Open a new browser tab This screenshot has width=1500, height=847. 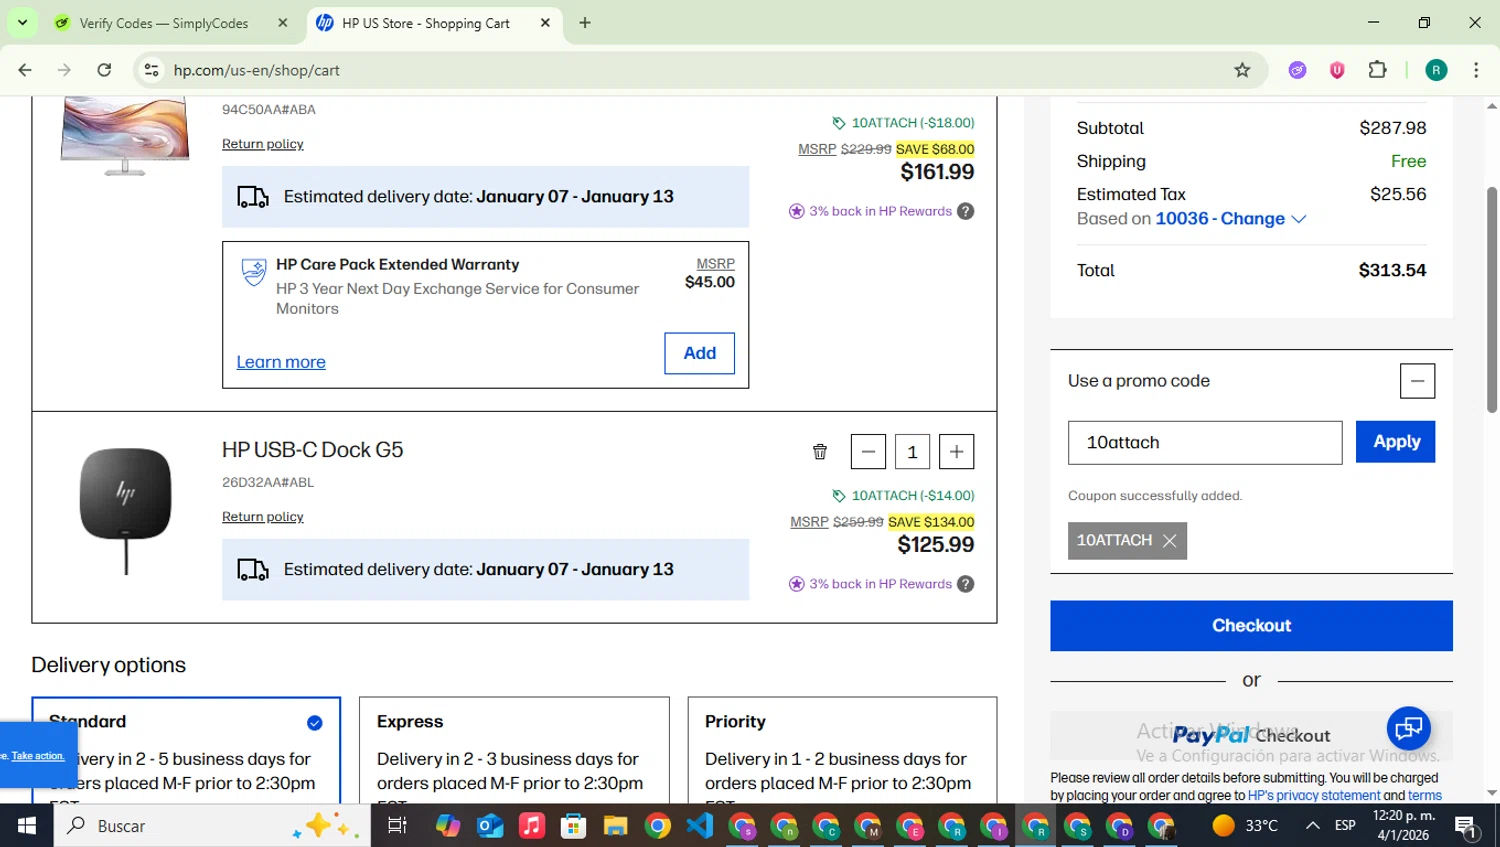585,23
